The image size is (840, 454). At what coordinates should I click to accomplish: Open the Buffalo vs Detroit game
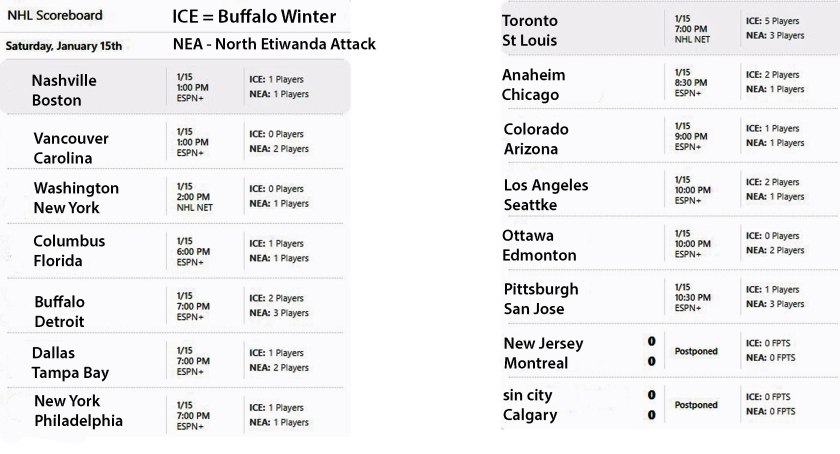click(175, 306)
